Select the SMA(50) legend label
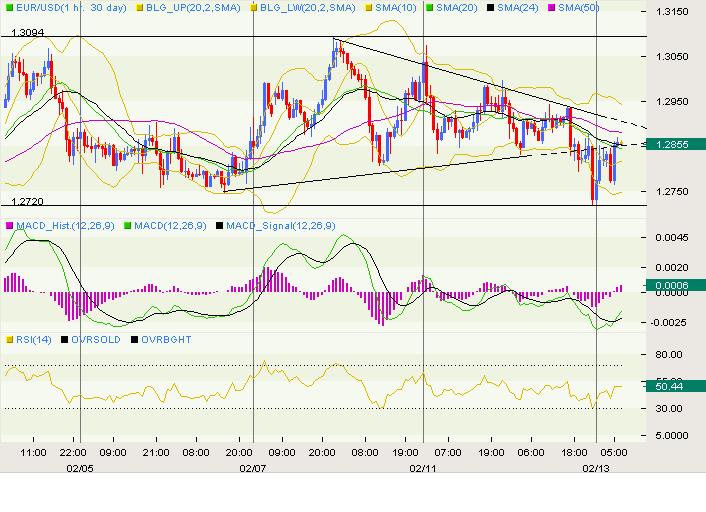 coord(579,8)
